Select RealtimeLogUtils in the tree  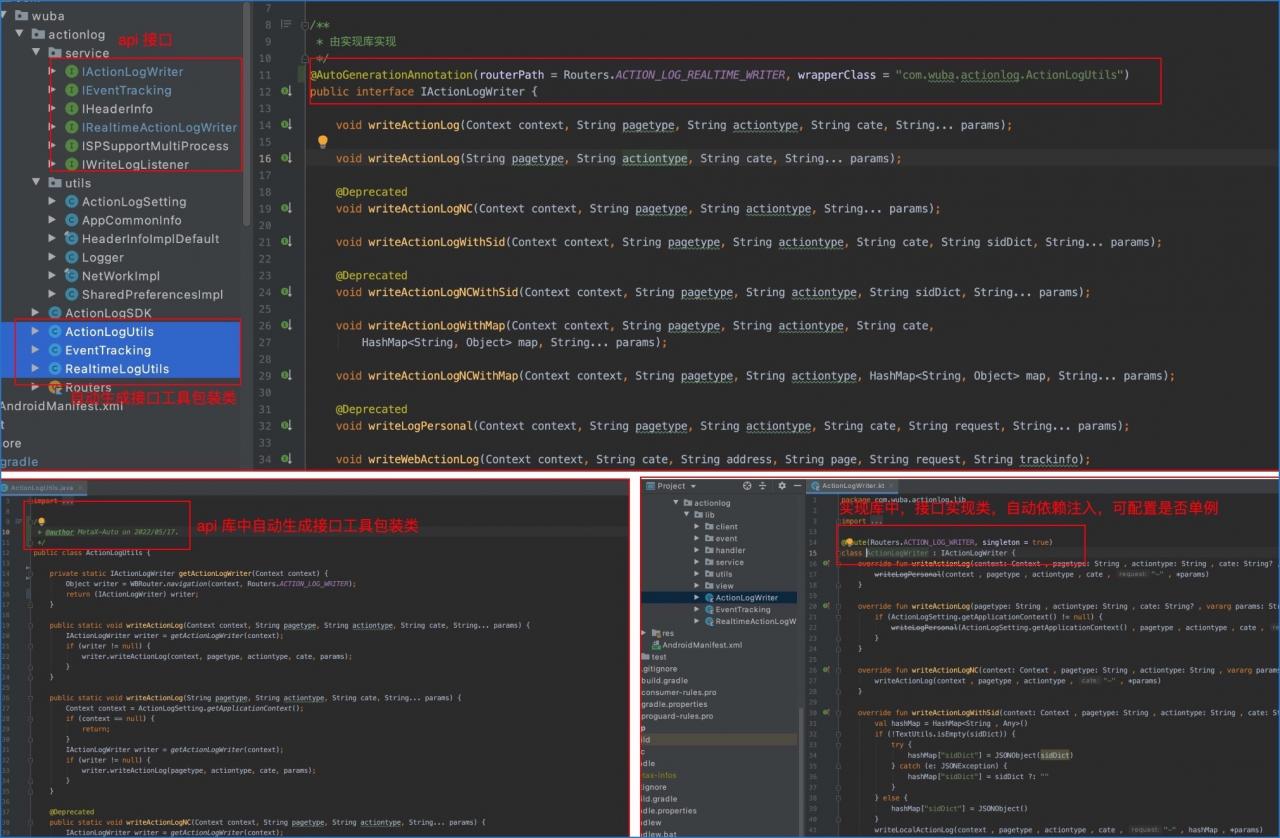117,369
